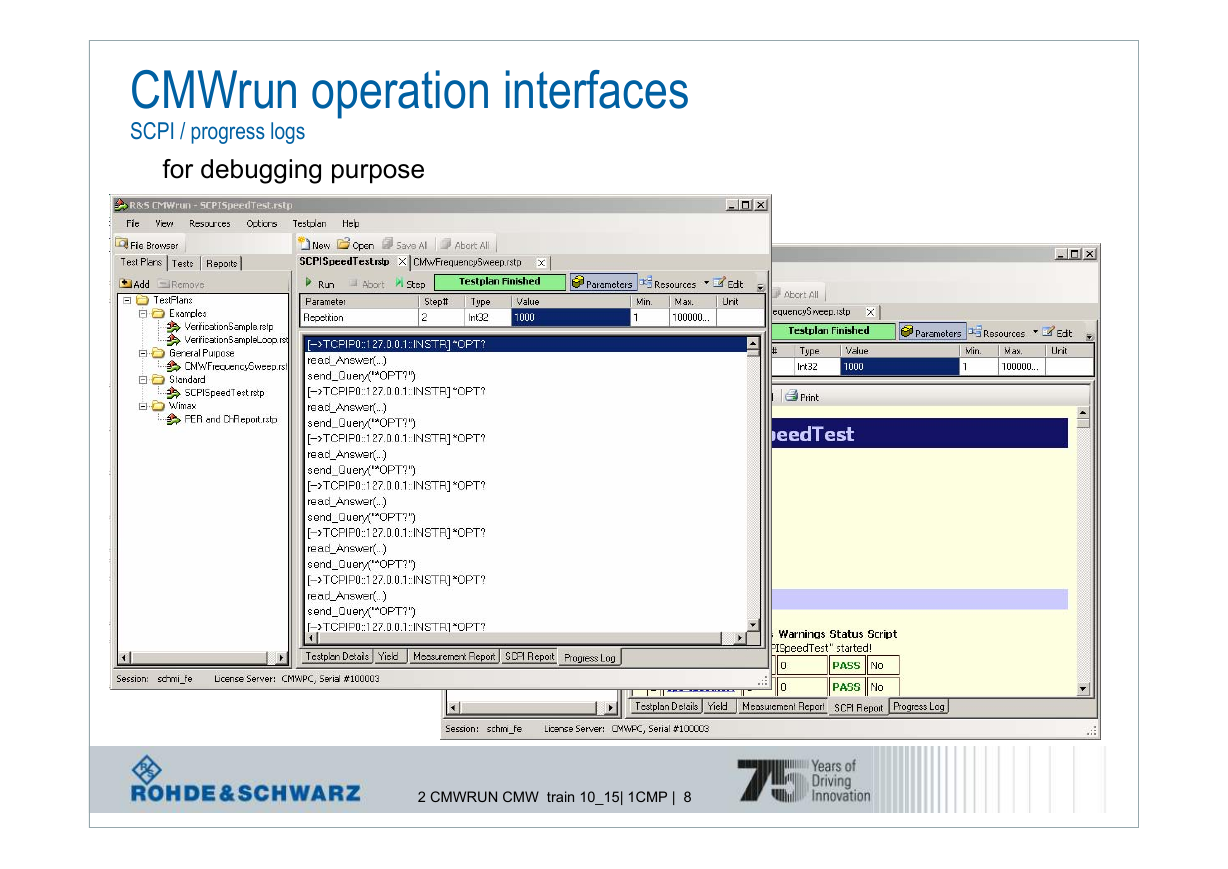Click Save All in the front window

point(405,245)
